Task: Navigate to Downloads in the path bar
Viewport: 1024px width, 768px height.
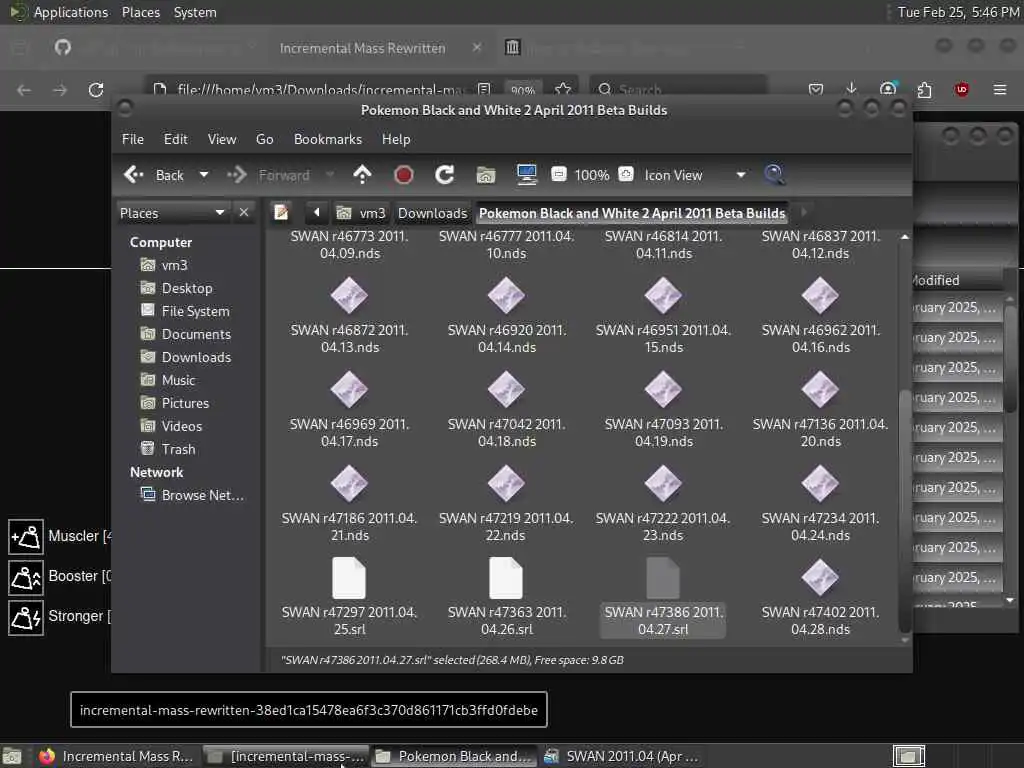Action: pos(432,213)
